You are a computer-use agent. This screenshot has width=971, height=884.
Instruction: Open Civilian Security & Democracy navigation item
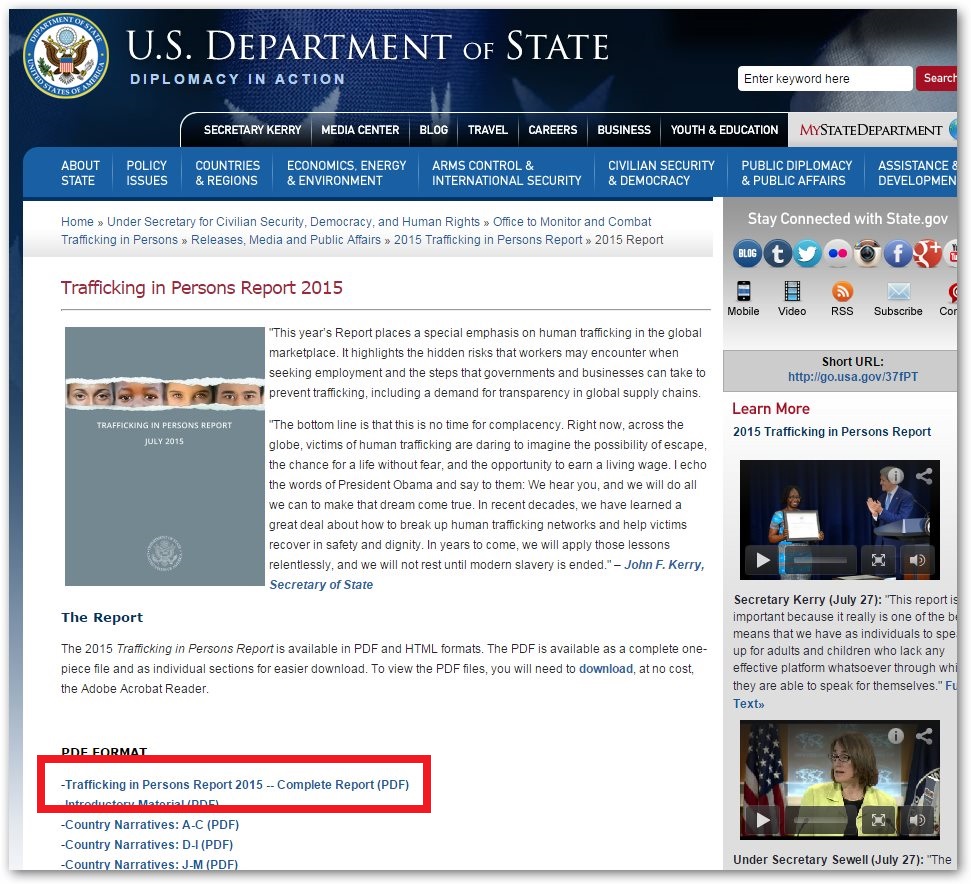pos(661,173)
